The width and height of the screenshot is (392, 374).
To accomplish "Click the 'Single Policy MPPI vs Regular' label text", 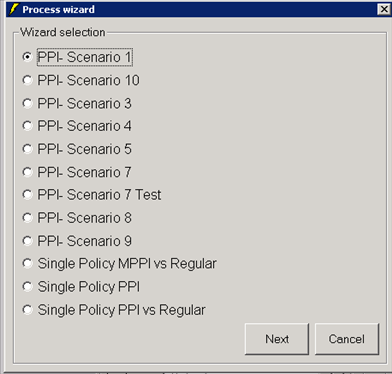I will pos(127,264).
